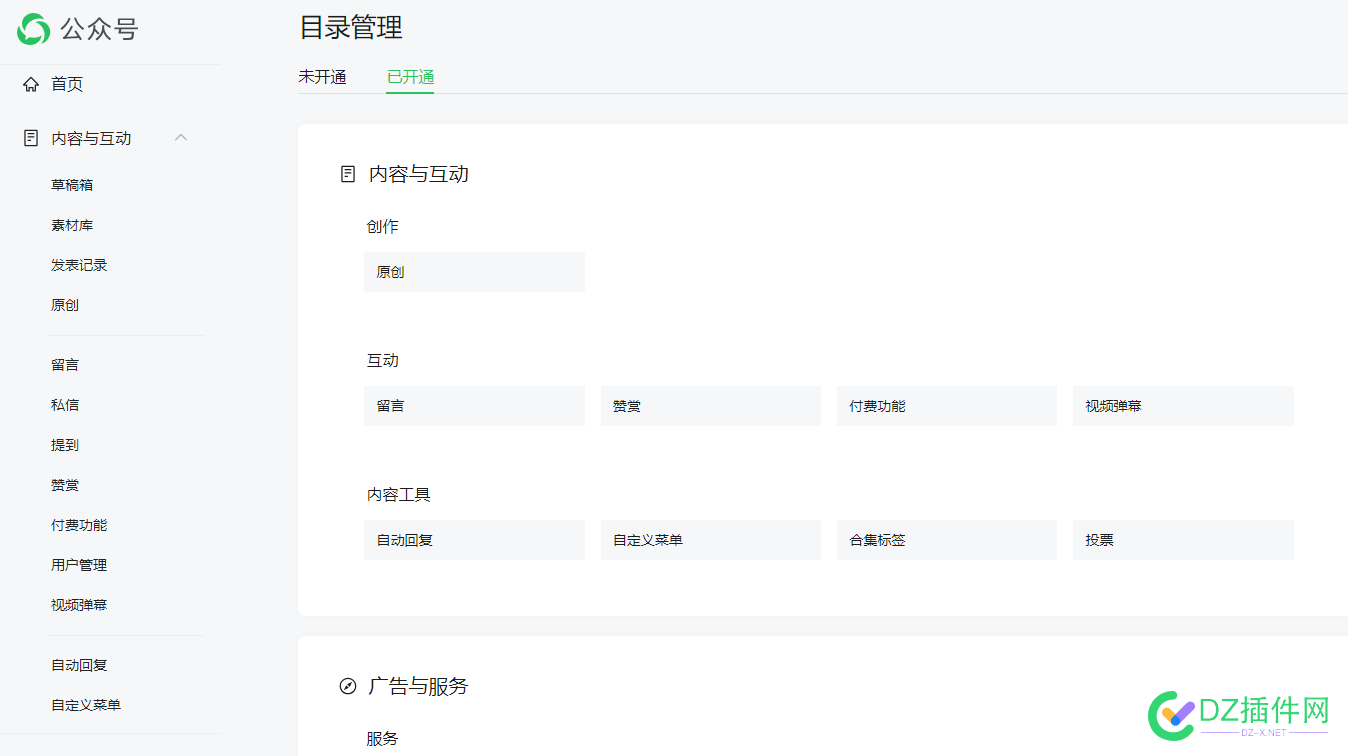
Task: Open sidebar item 视频弹幕
Action: (79, 605)
